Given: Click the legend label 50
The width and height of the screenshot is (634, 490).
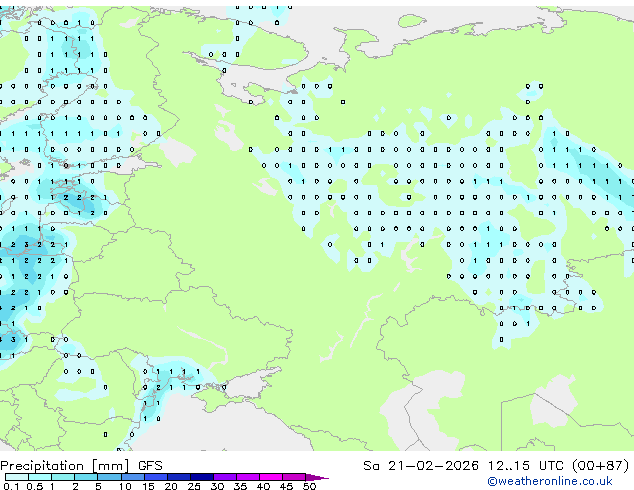Looking at the screenshot, I should [309, 486].
